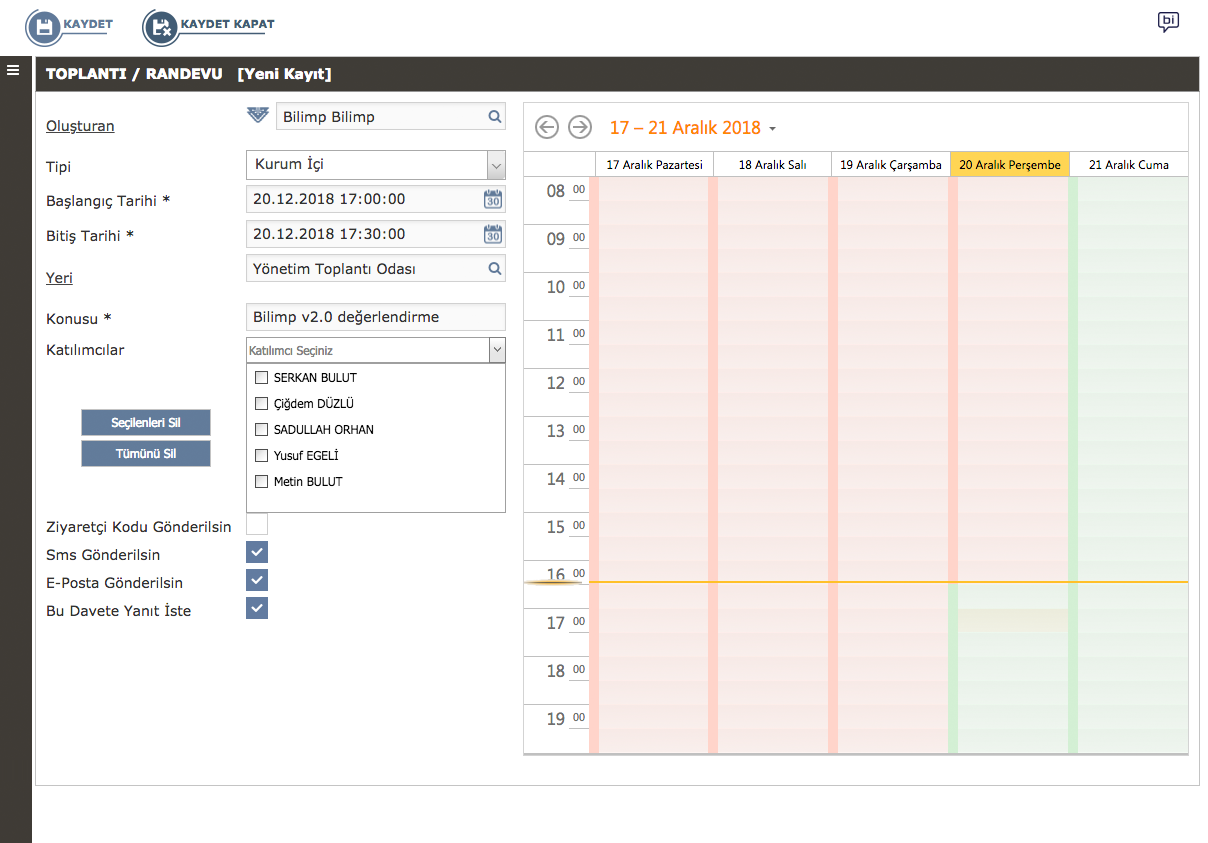Click search icon in Yeri field
This screenshot has width=1208, height=843.
[x=494, y=269]
